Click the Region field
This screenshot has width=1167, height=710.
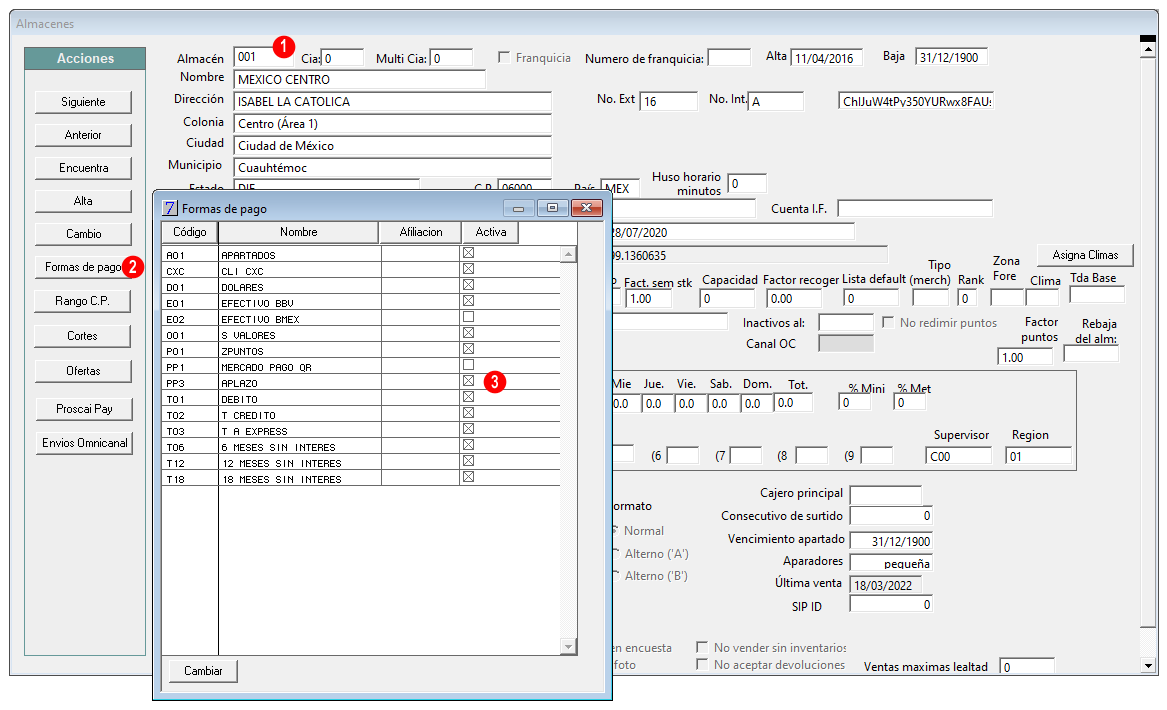pos(1038,456)
